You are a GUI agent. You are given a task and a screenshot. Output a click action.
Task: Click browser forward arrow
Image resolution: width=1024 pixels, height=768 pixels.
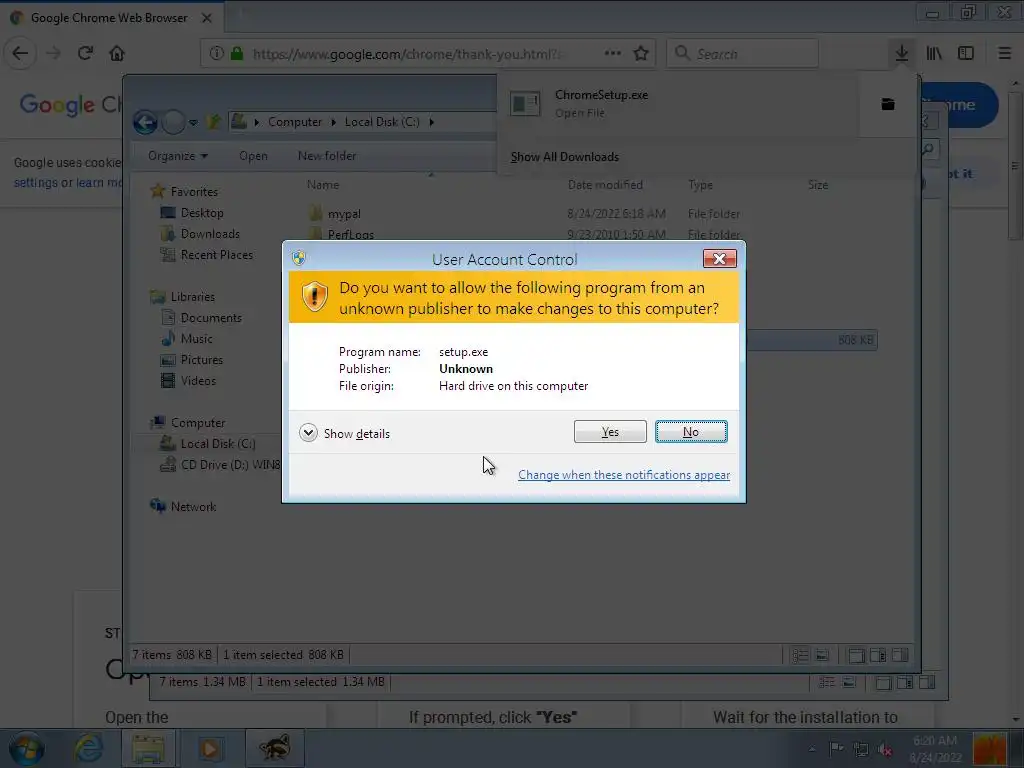[54, 54]
